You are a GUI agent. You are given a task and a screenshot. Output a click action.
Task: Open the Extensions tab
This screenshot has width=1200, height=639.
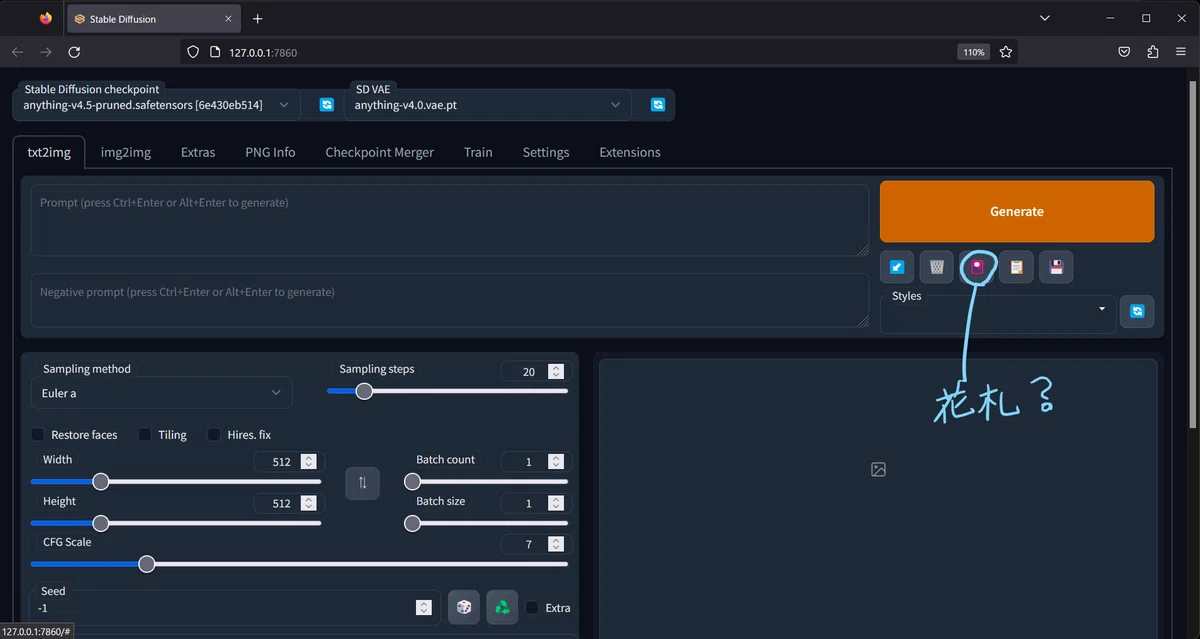(630, 152)
